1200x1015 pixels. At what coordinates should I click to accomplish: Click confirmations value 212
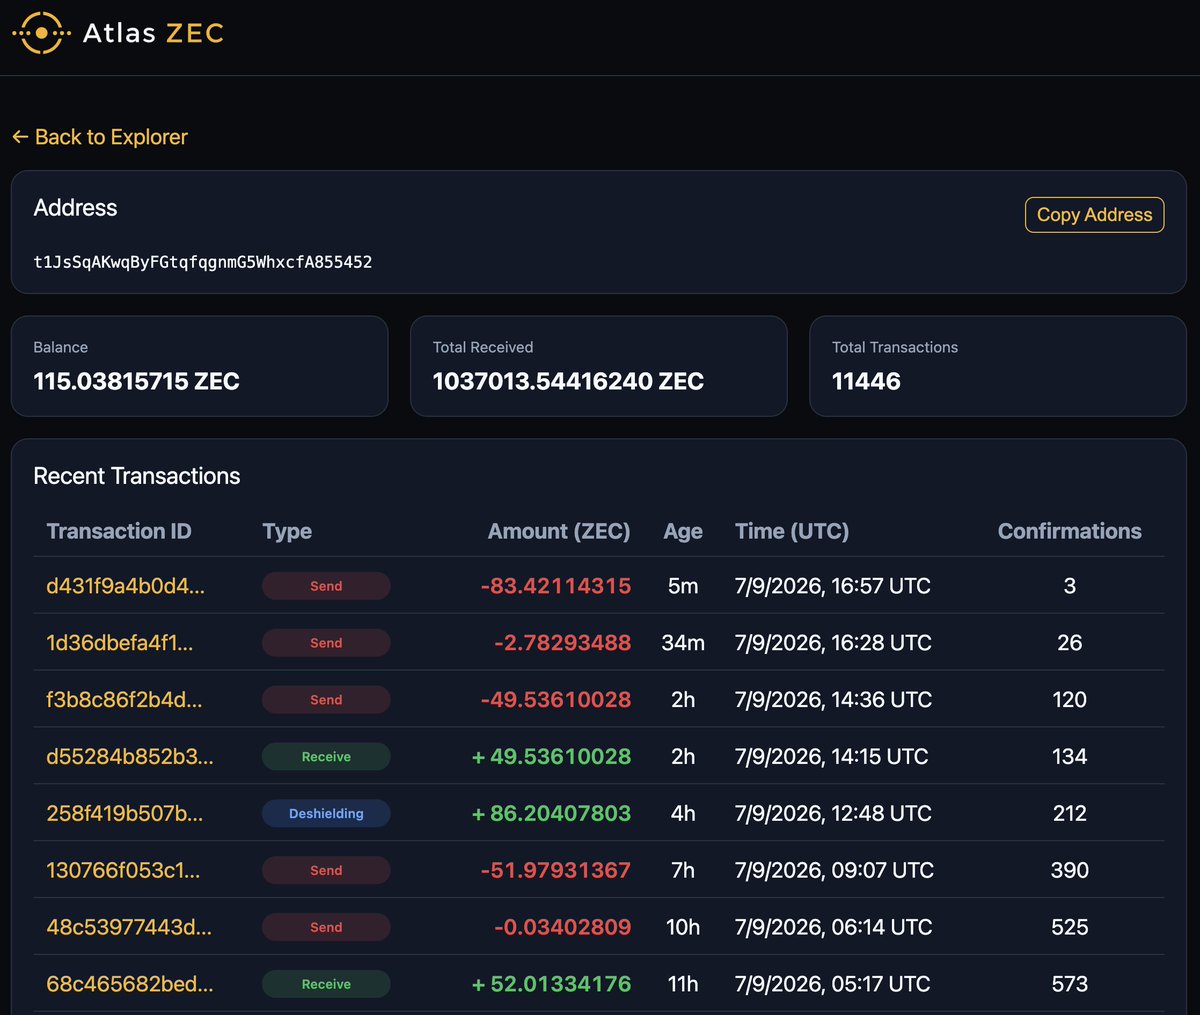point(1069,814)
